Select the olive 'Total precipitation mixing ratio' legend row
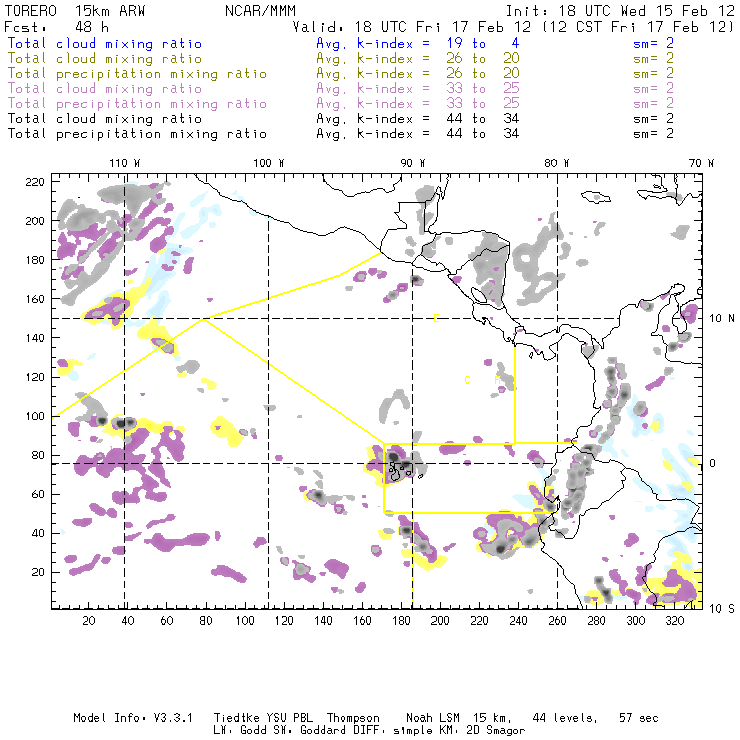Viewport: 740px width, 740px height. pyautogui.click(x=137, y=74)
